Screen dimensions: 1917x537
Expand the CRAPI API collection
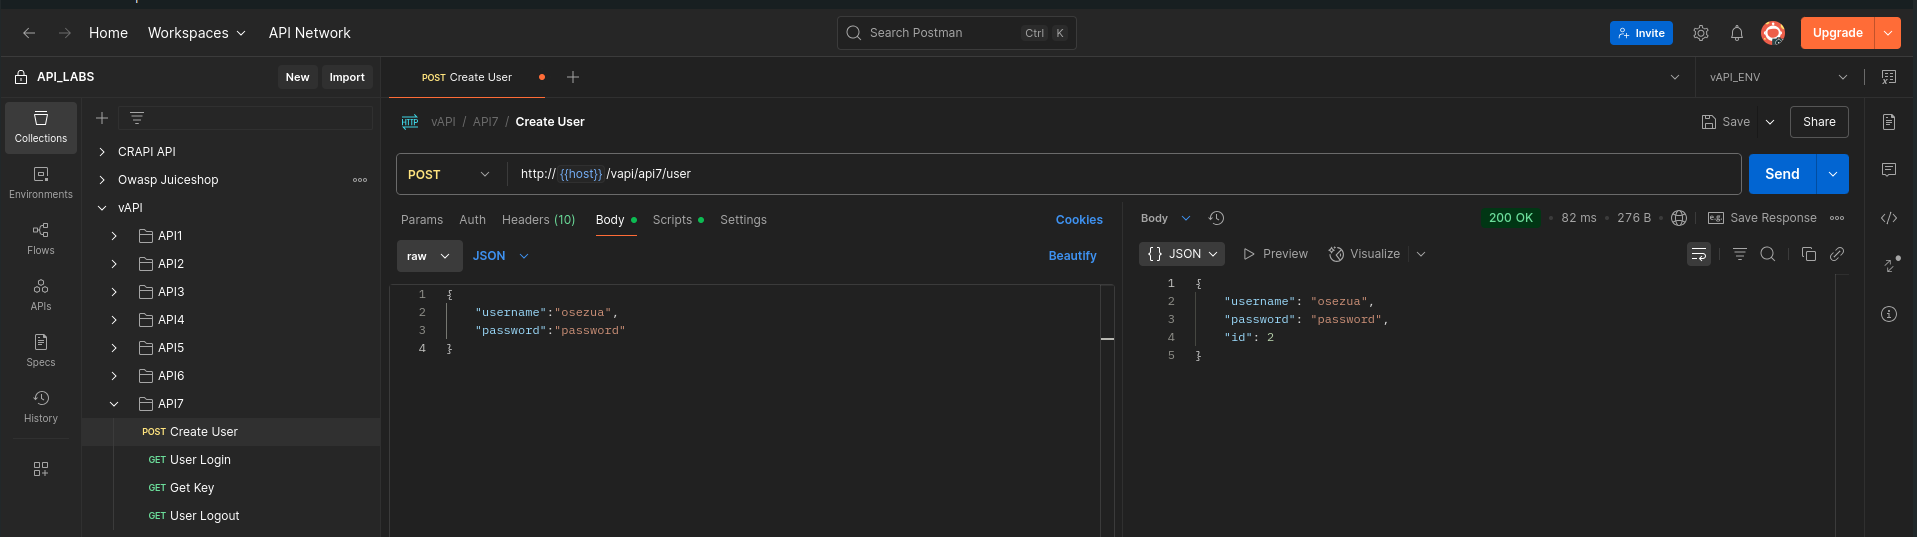(102, 152)
